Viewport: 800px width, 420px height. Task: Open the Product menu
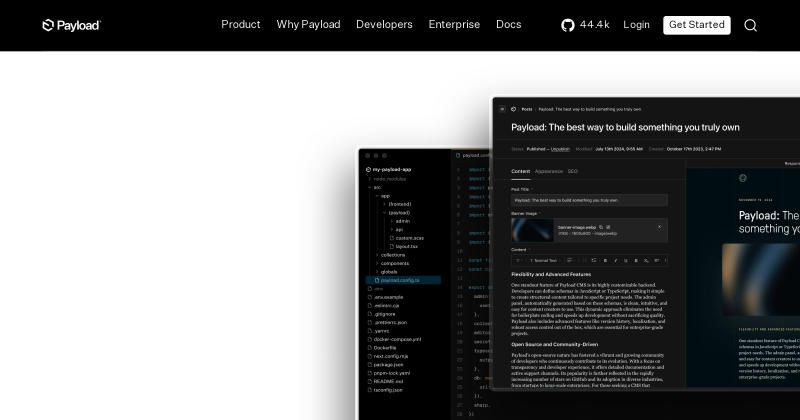pos(241,24)
